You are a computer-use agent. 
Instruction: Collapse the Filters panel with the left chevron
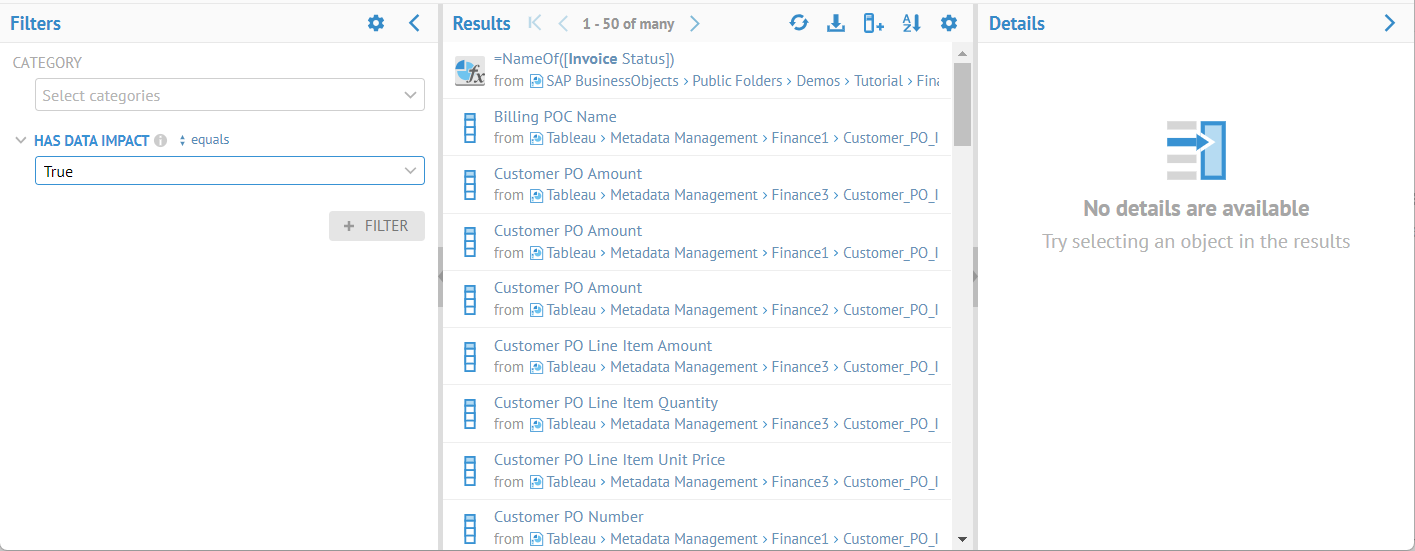[x=415, y=23]
